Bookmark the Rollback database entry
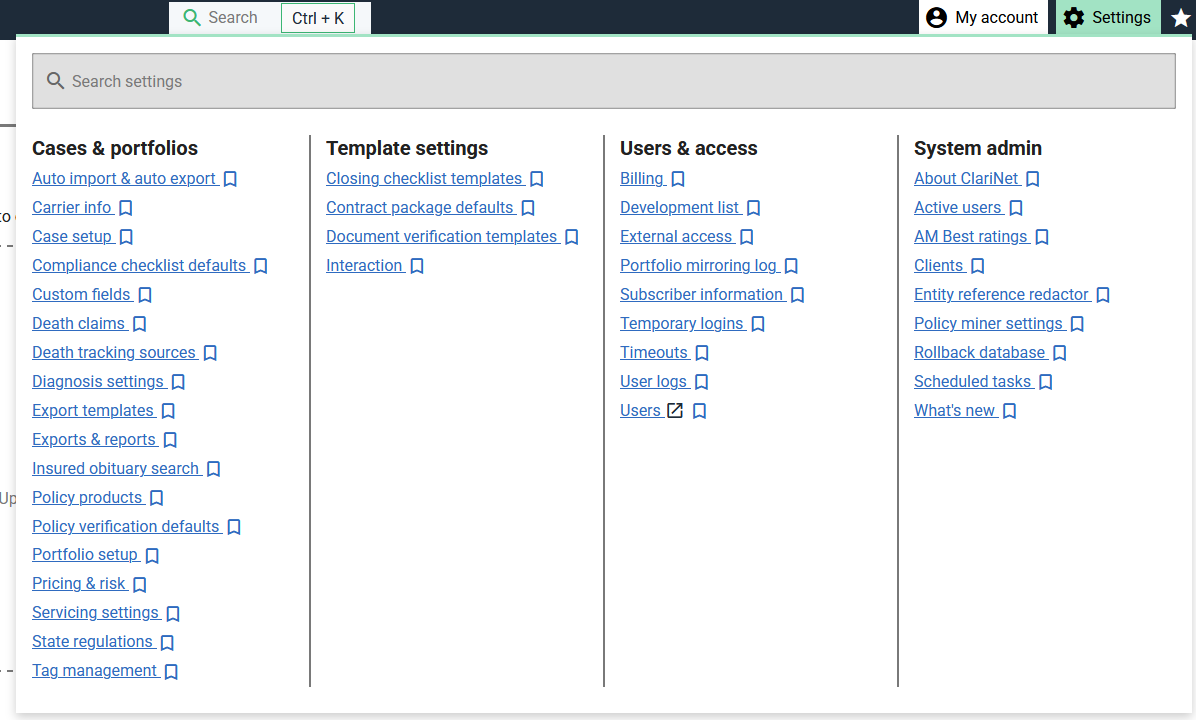The width and height of the screenshot is (1196, 720). (x=1059, y=353)
